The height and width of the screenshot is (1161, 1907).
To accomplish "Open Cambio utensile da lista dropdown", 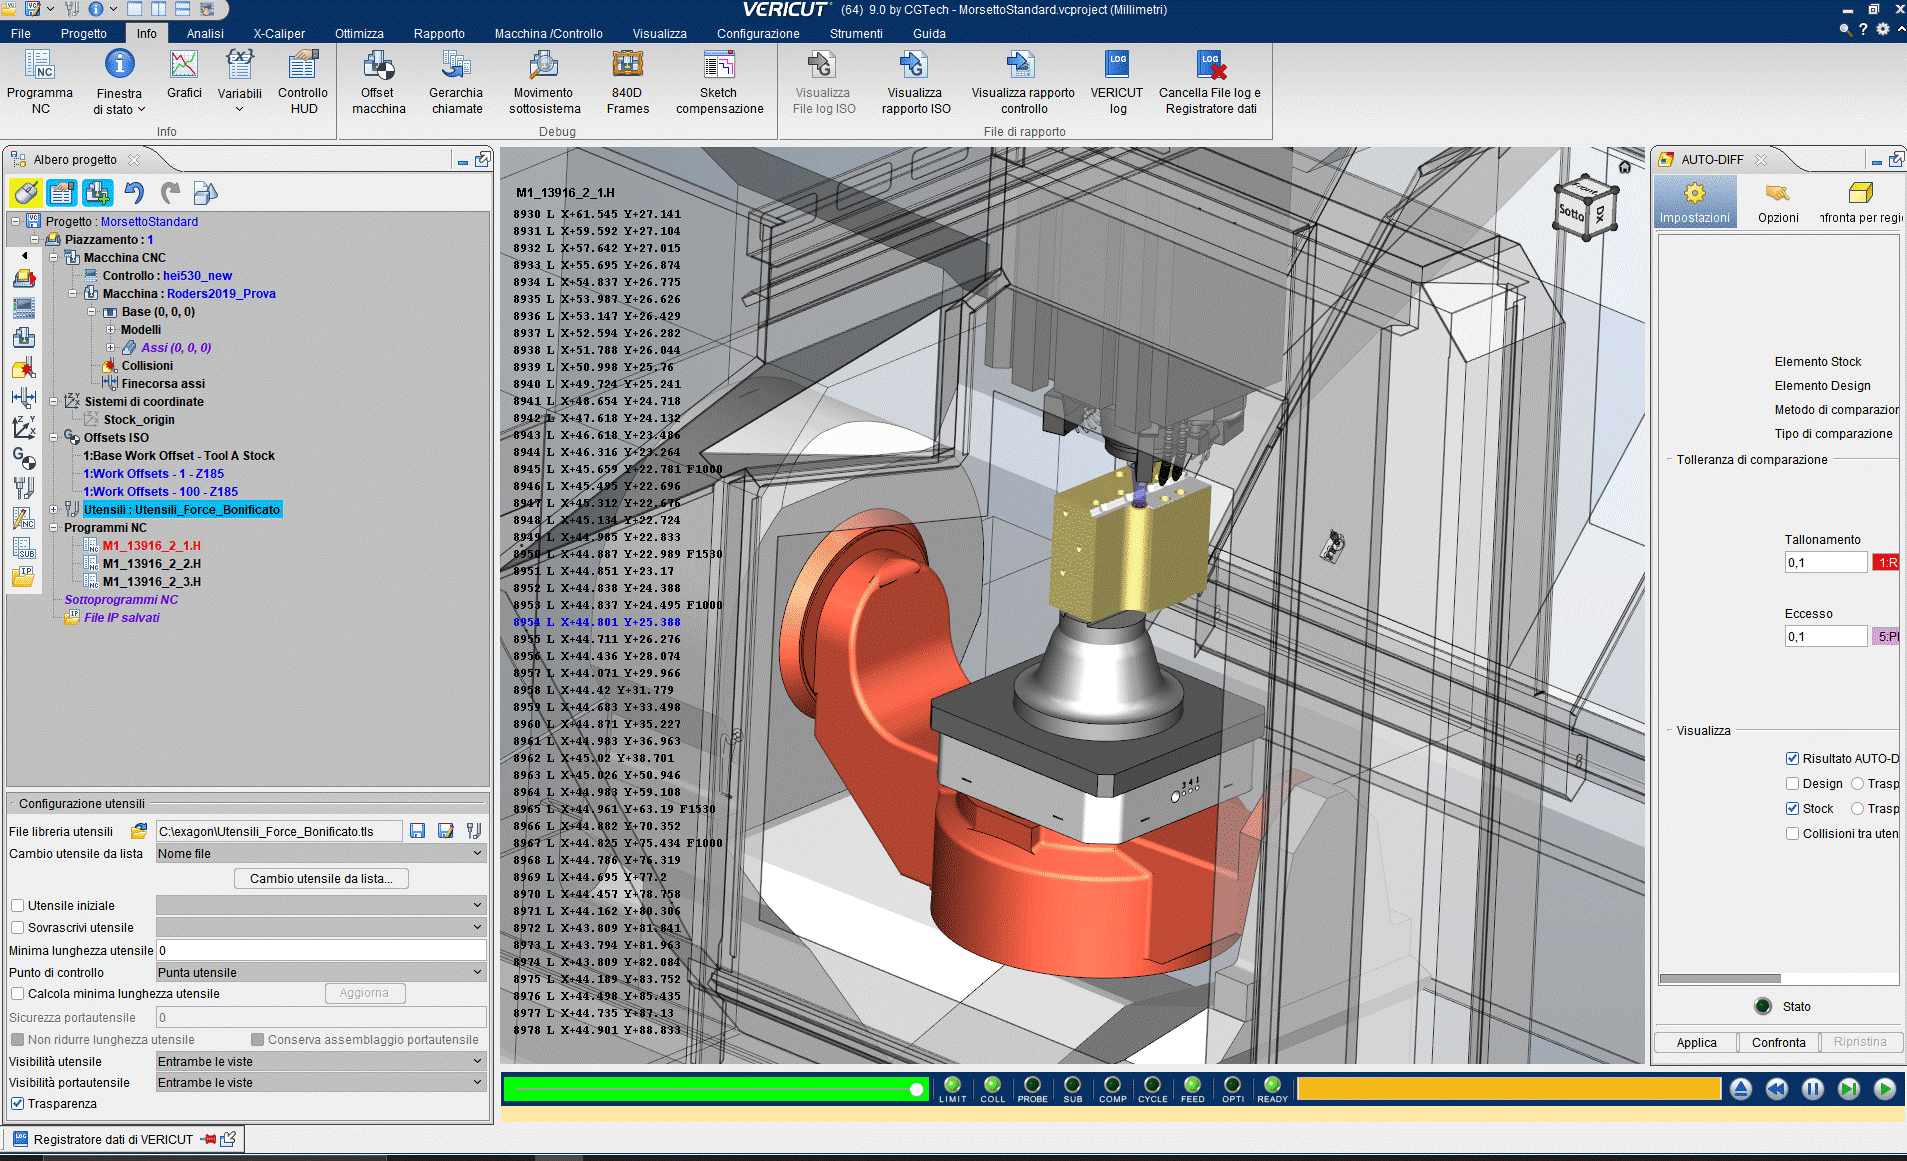I will [321, 854].
